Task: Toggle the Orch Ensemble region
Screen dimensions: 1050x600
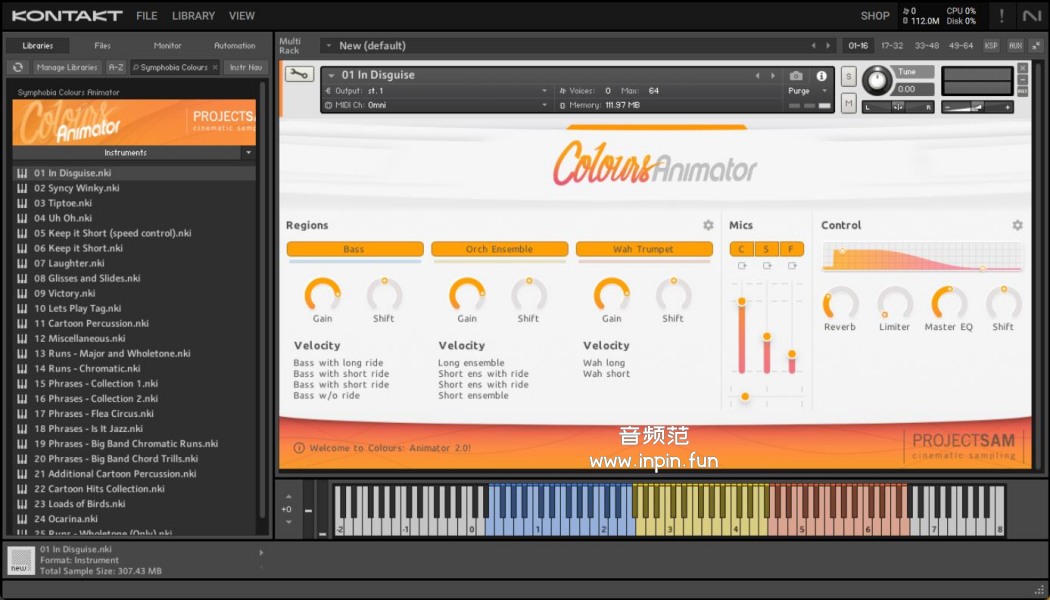Action: click(500, 249)
